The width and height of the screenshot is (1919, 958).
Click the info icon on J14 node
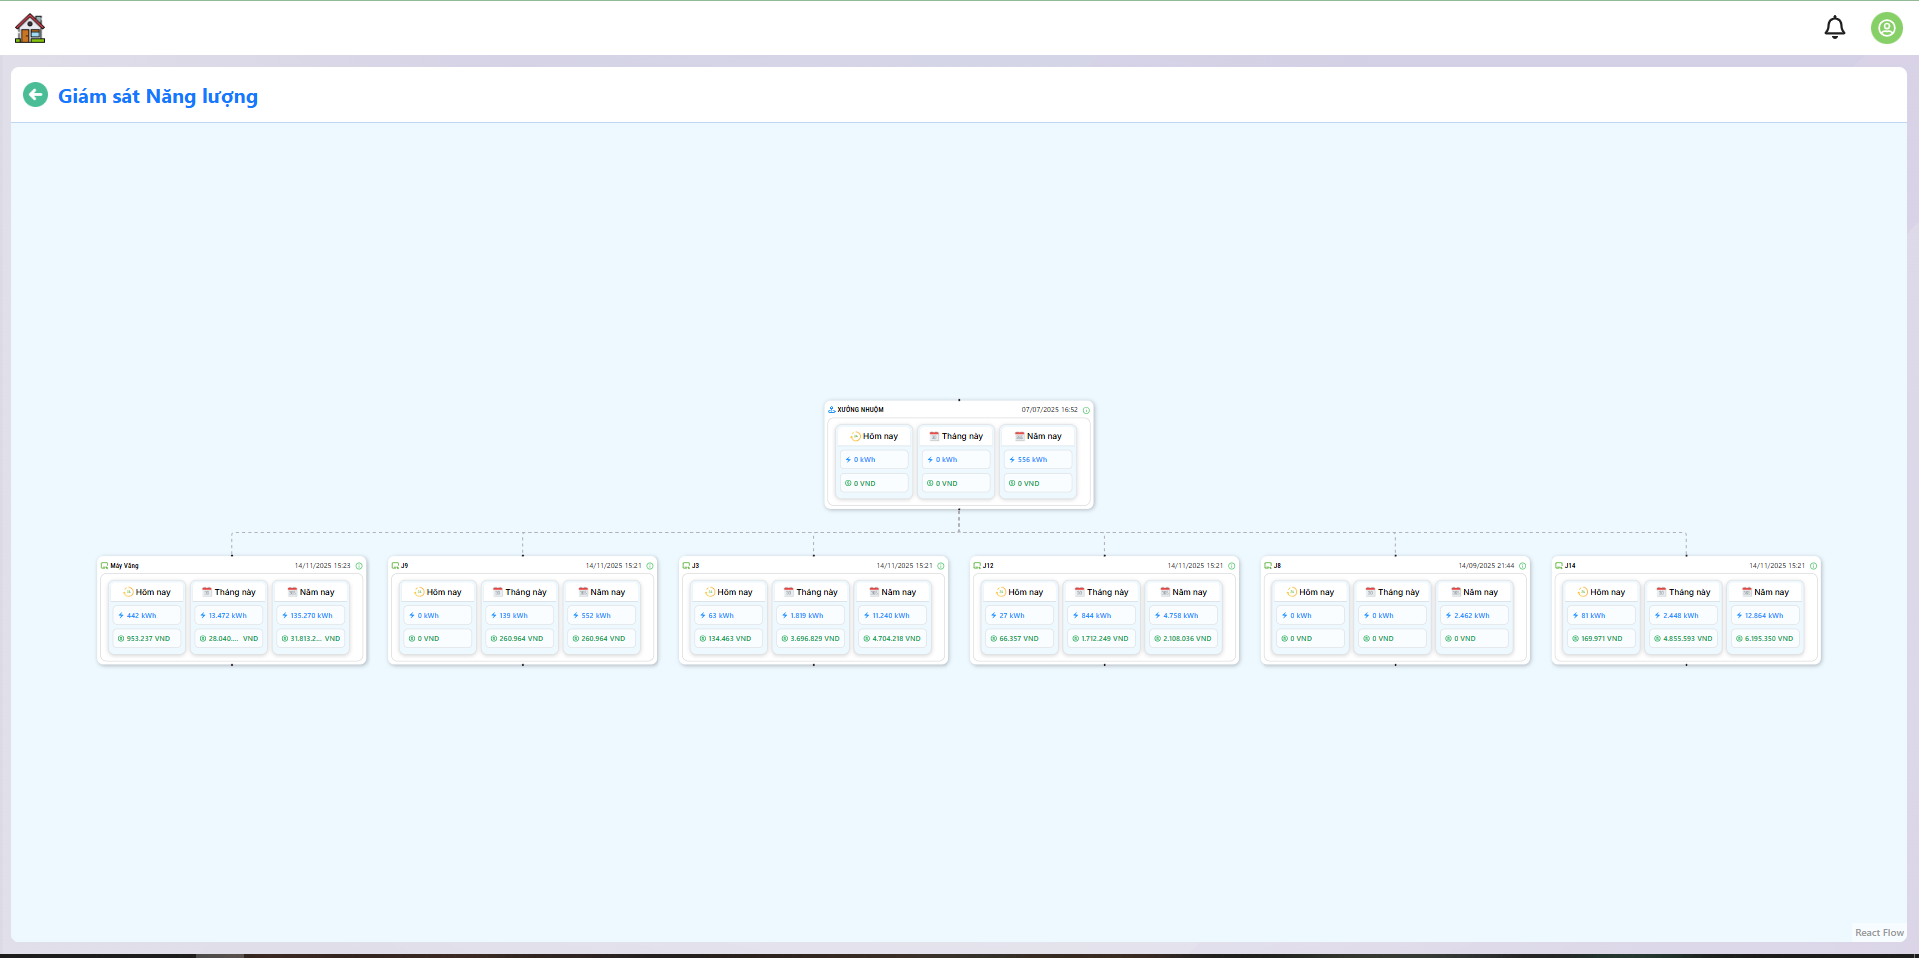point(1813,566)
